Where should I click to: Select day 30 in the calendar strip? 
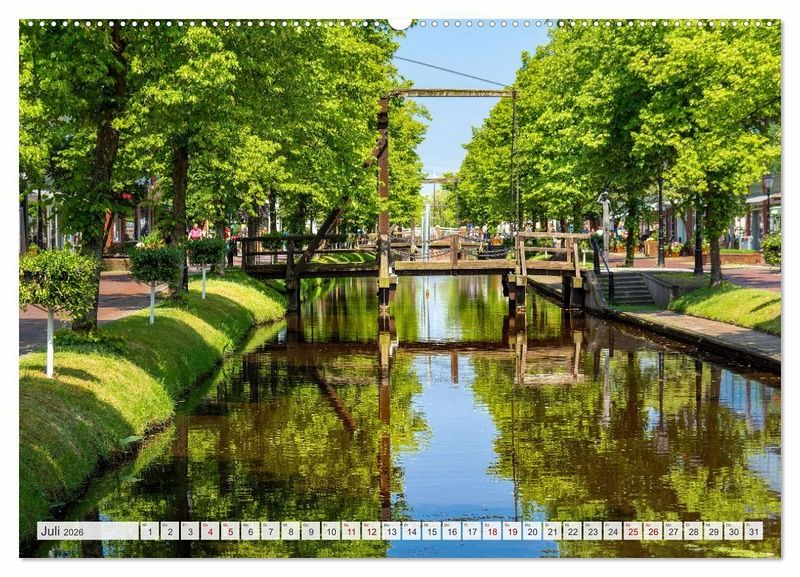point(734,531)
